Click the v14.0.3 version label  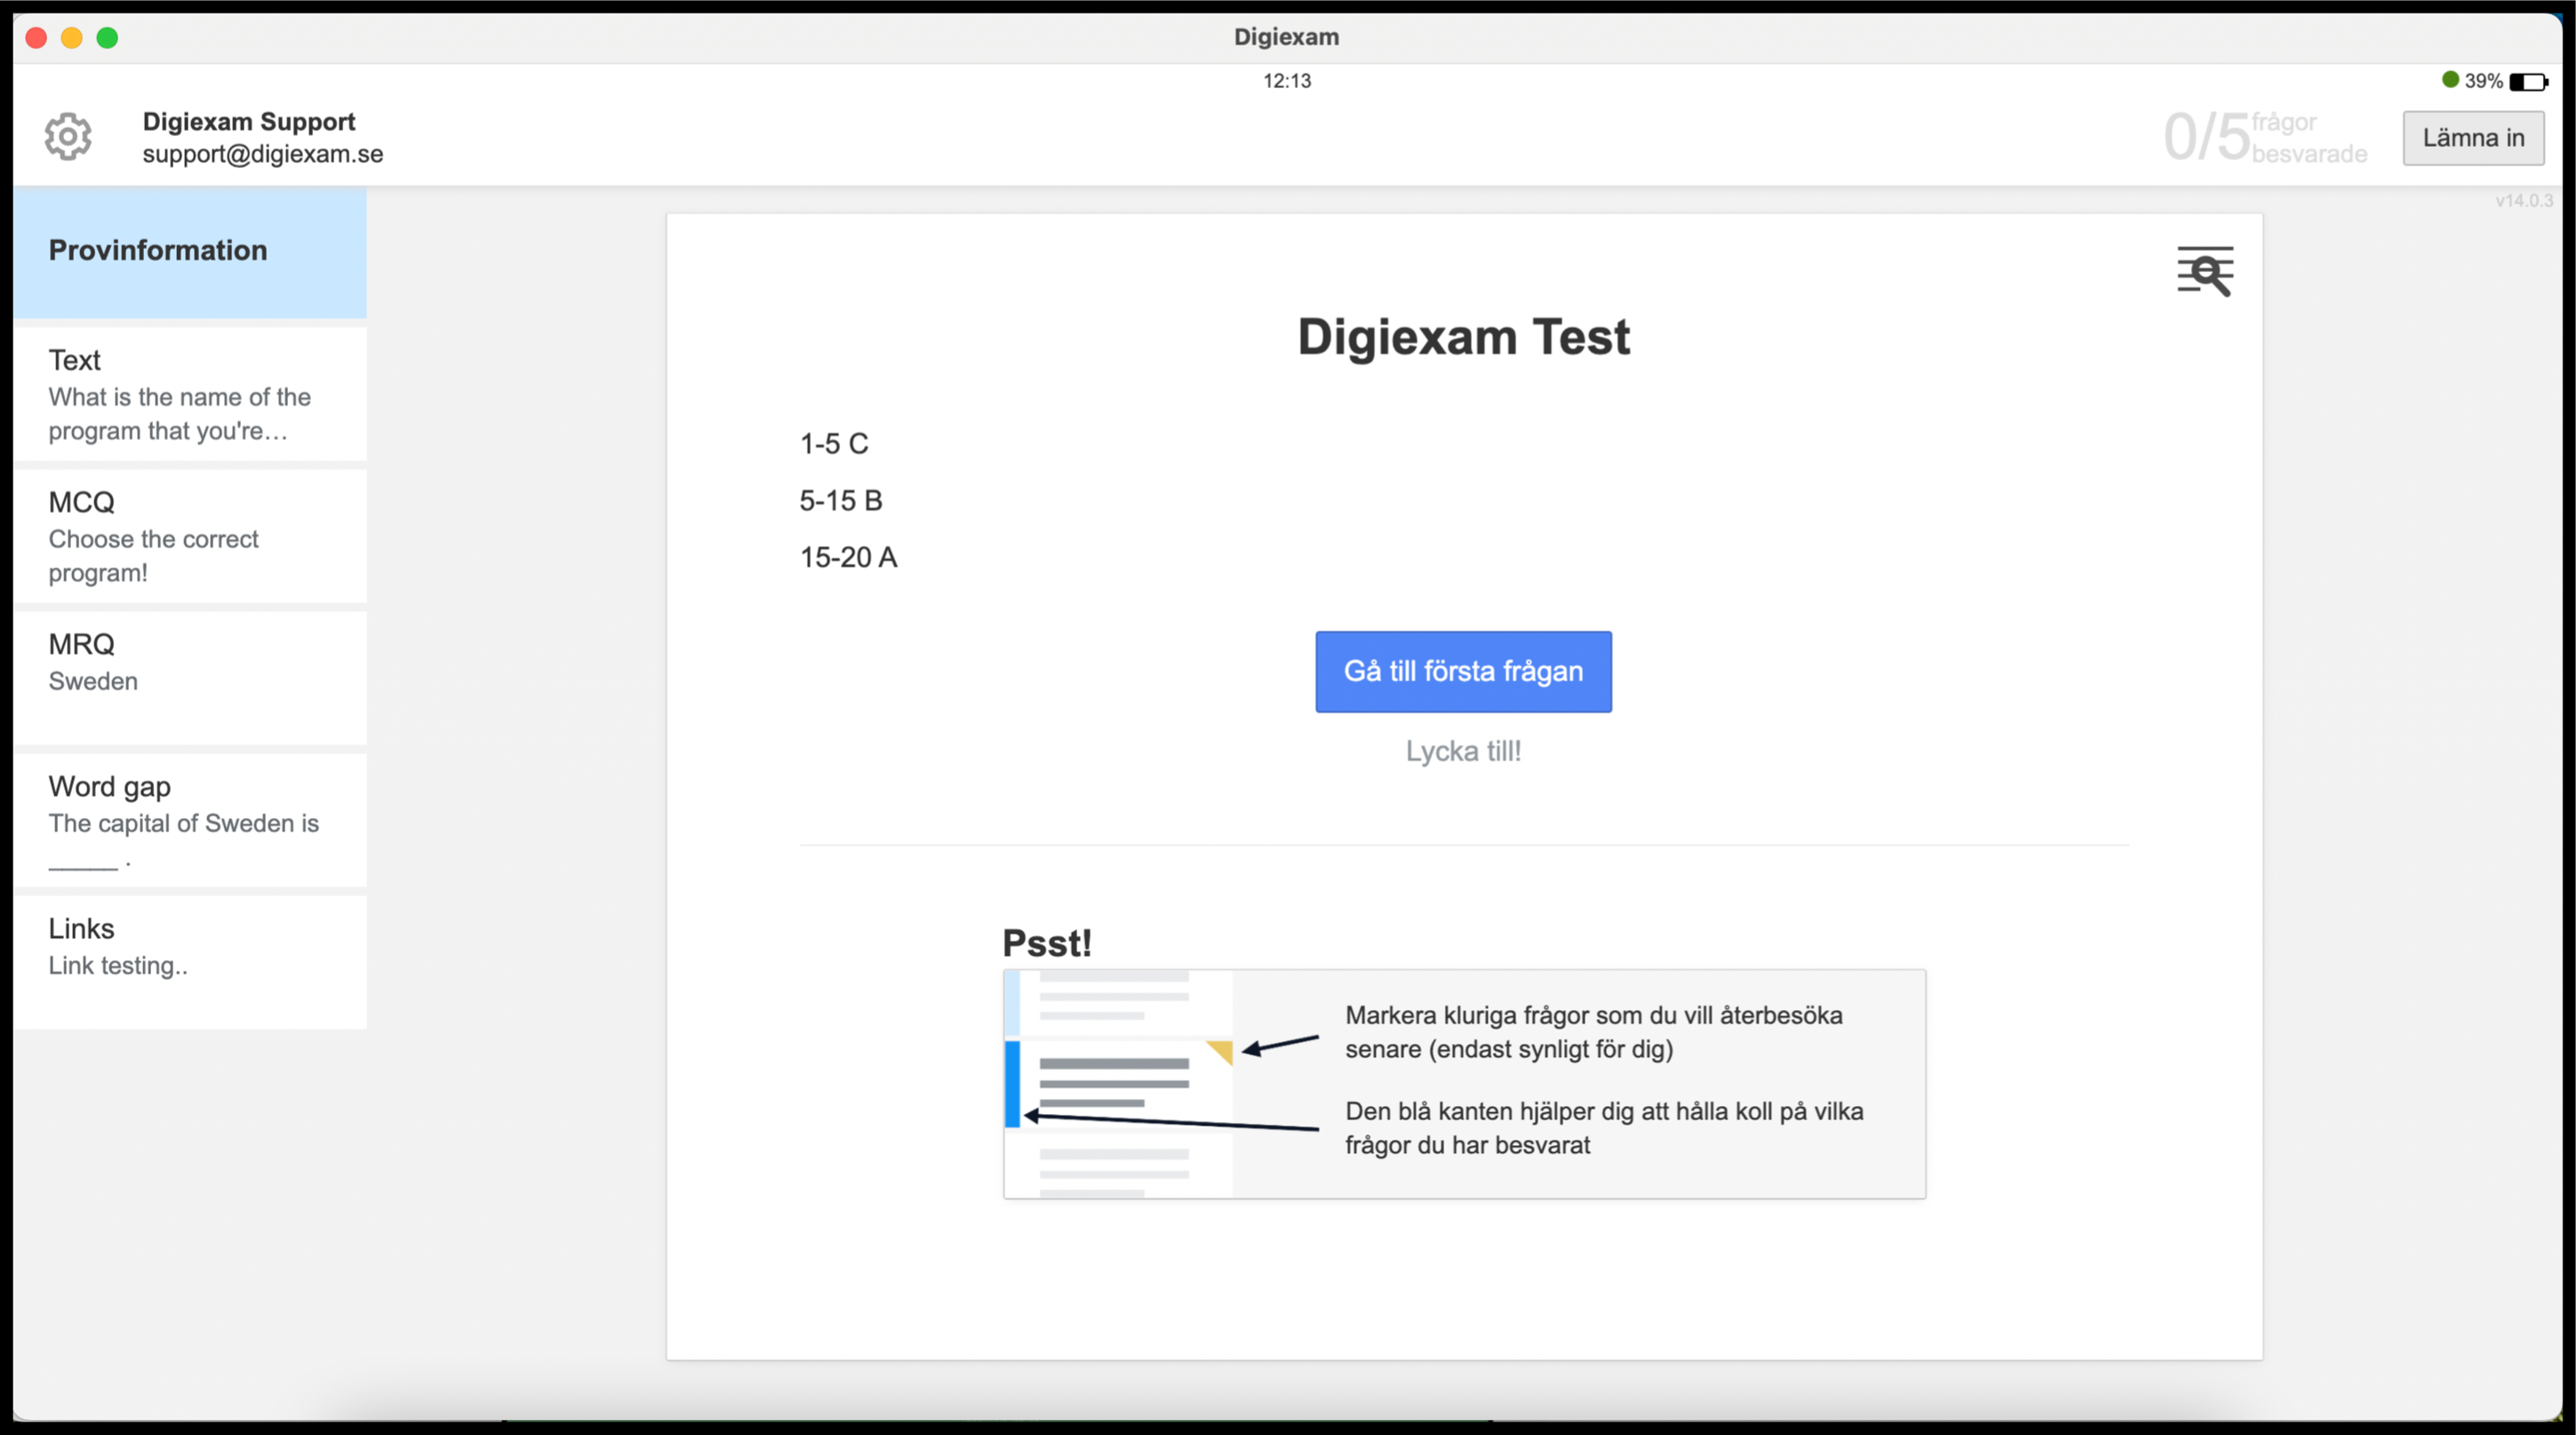coord(2524,201)
